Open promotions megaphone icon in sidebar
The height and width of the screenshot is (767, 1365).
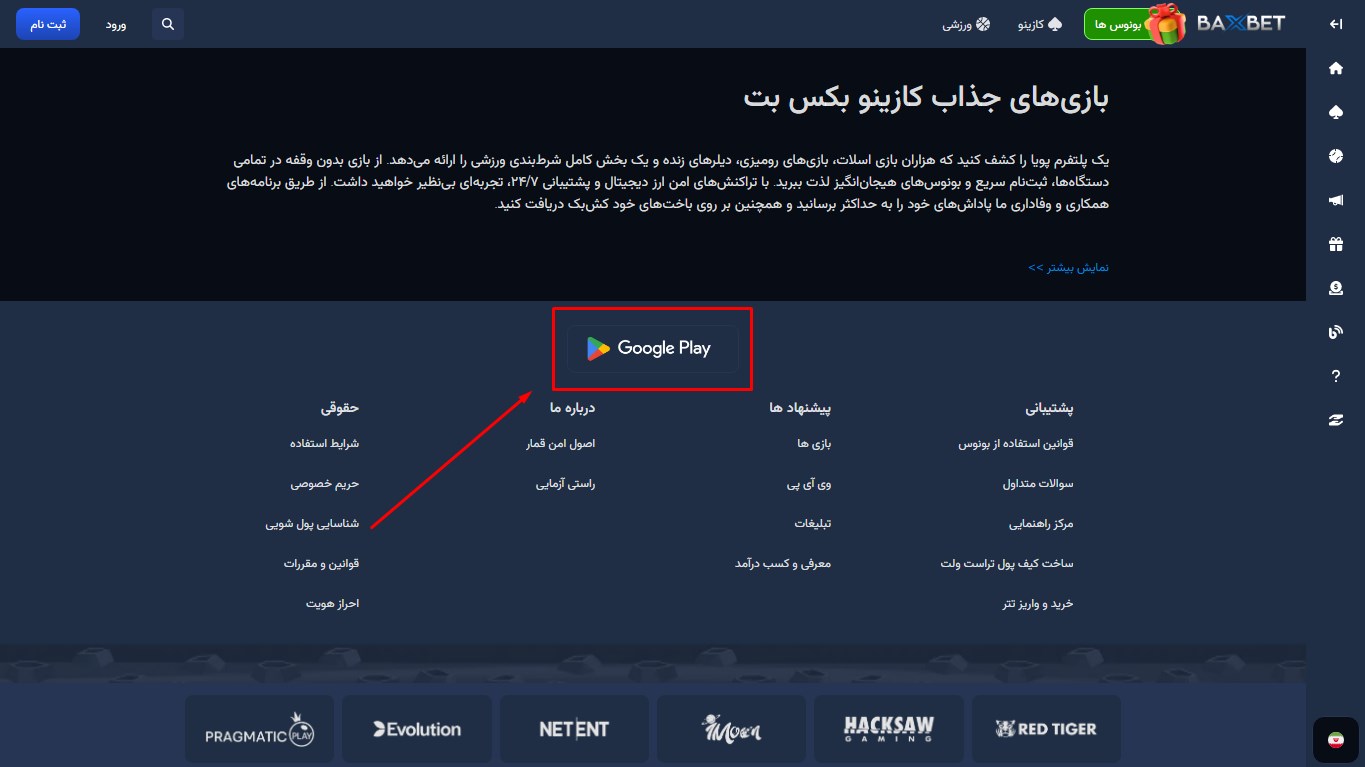1335,201
